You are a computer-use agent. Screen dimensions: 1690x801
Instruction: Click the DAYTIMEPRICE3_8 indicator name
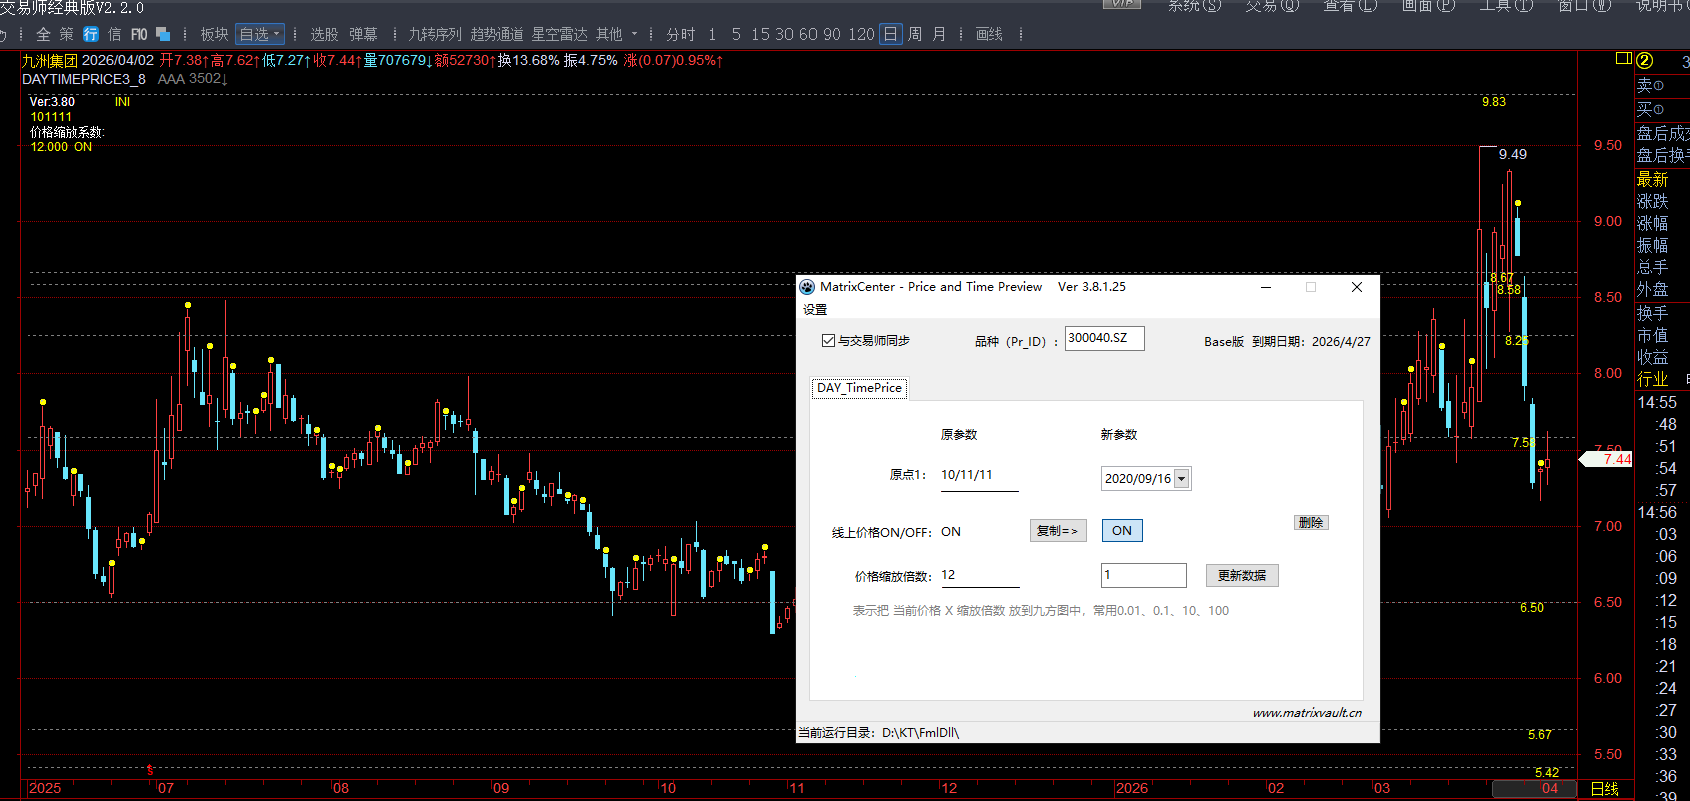(x=84, y=79)
